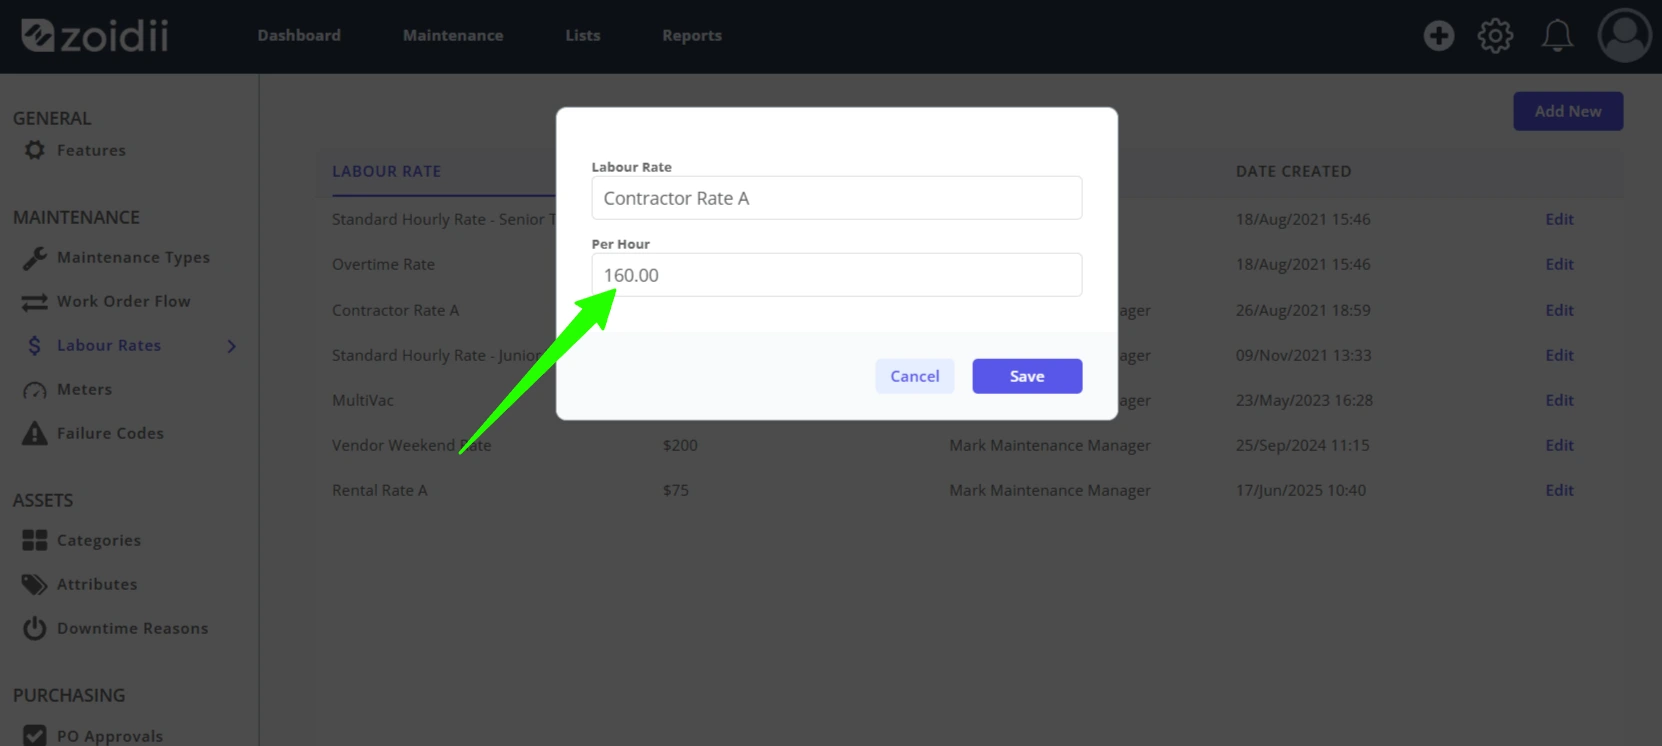Click date 09/Nov/2021 13:33

click(1303, 355)
